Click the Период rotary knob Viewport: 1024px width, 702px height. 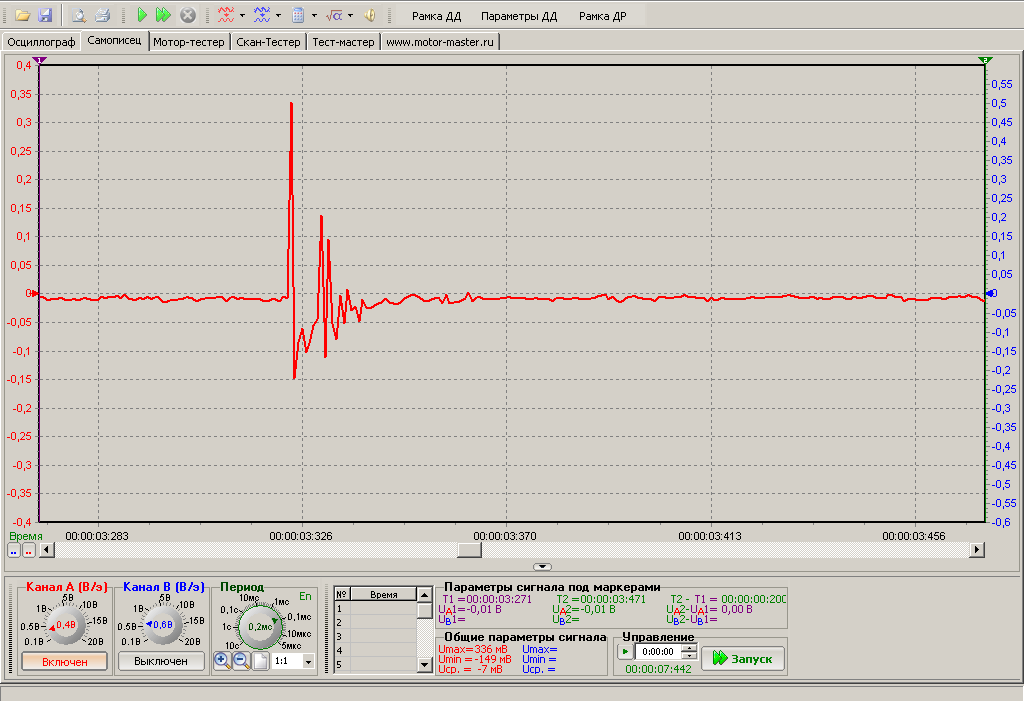[x=261, y=626]
